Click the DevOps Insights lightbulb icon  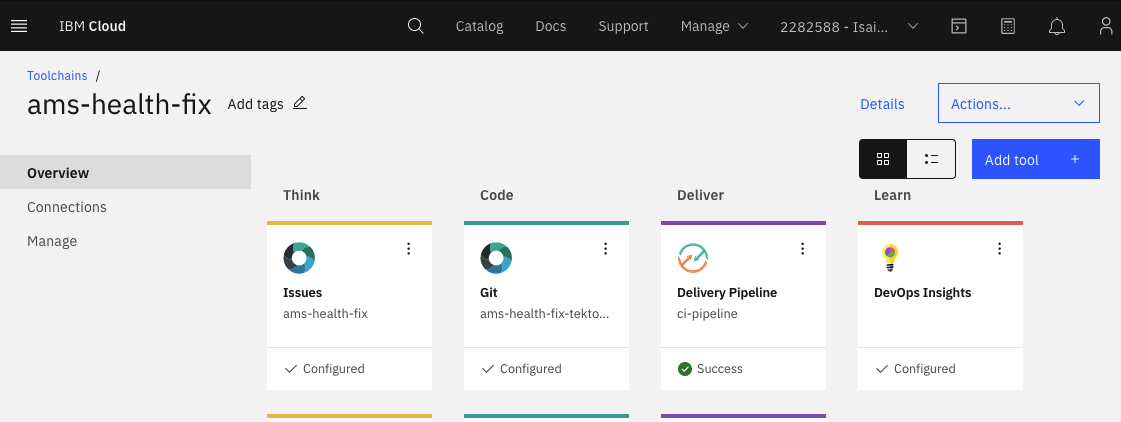(889, 258)
